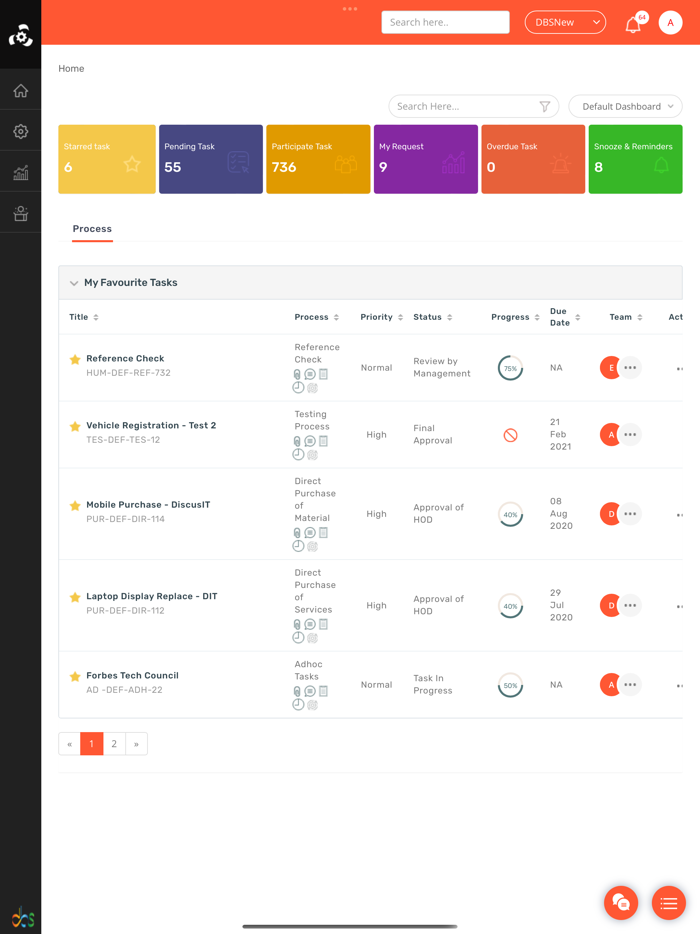Click the three dots handle in header
Image resolution: width=700 pixels, height=934 pixels.
pos(350,9)
